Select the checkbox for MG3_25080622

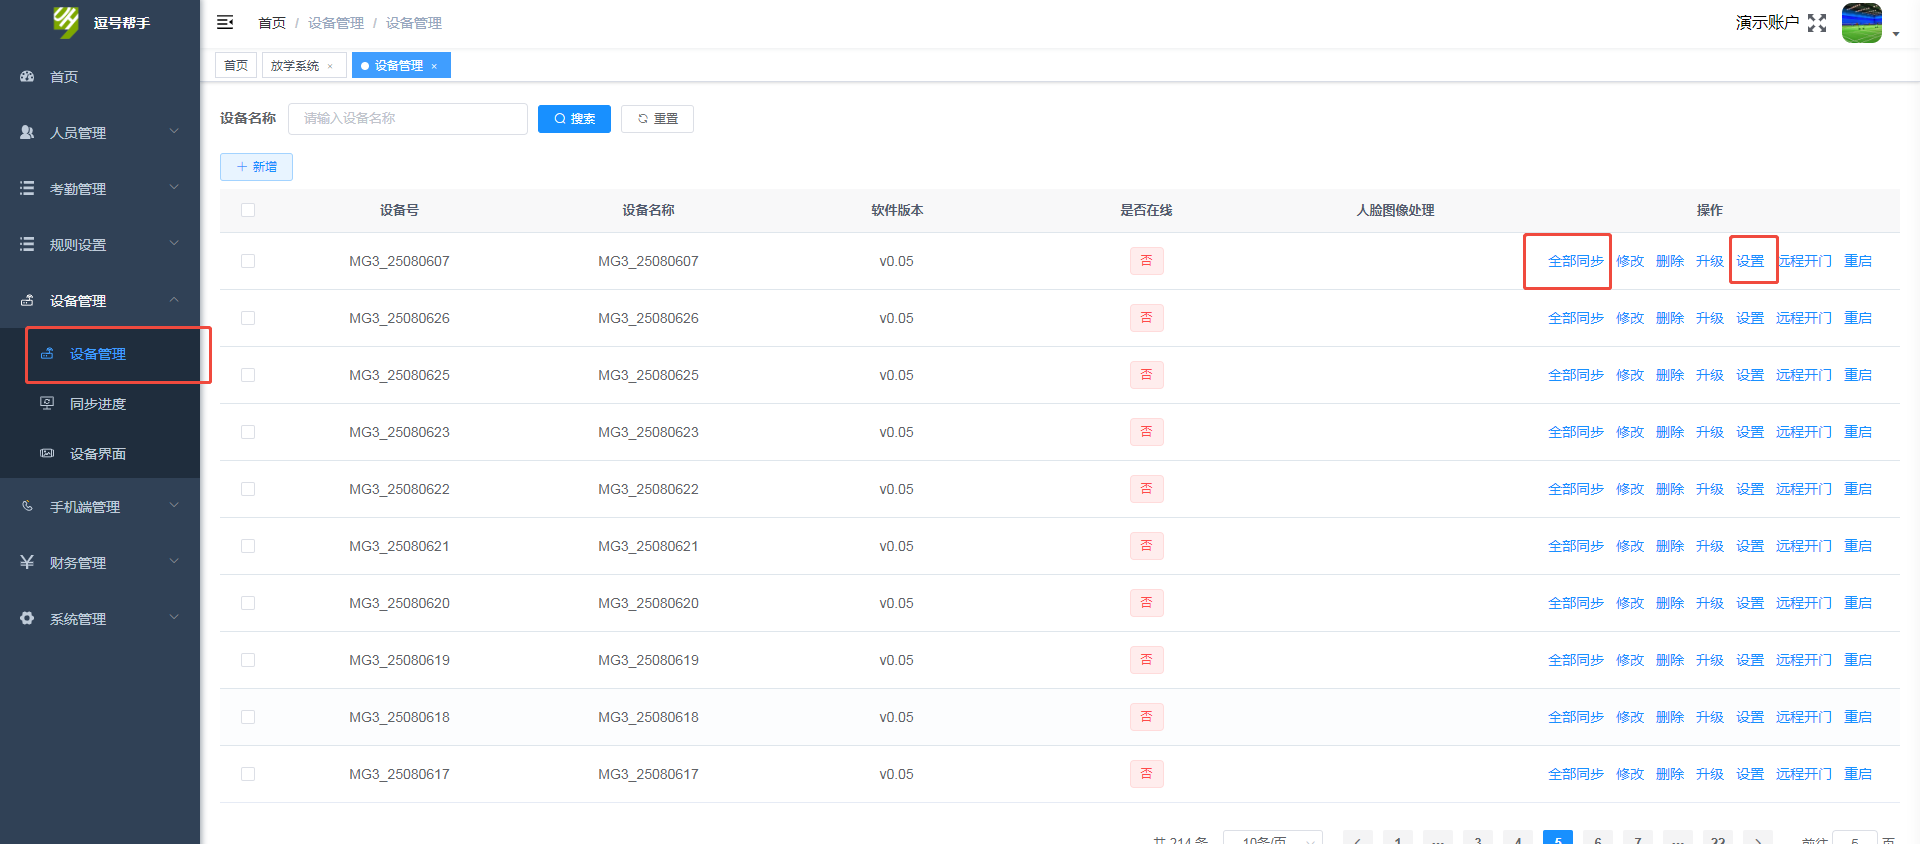tap(248, 489)
